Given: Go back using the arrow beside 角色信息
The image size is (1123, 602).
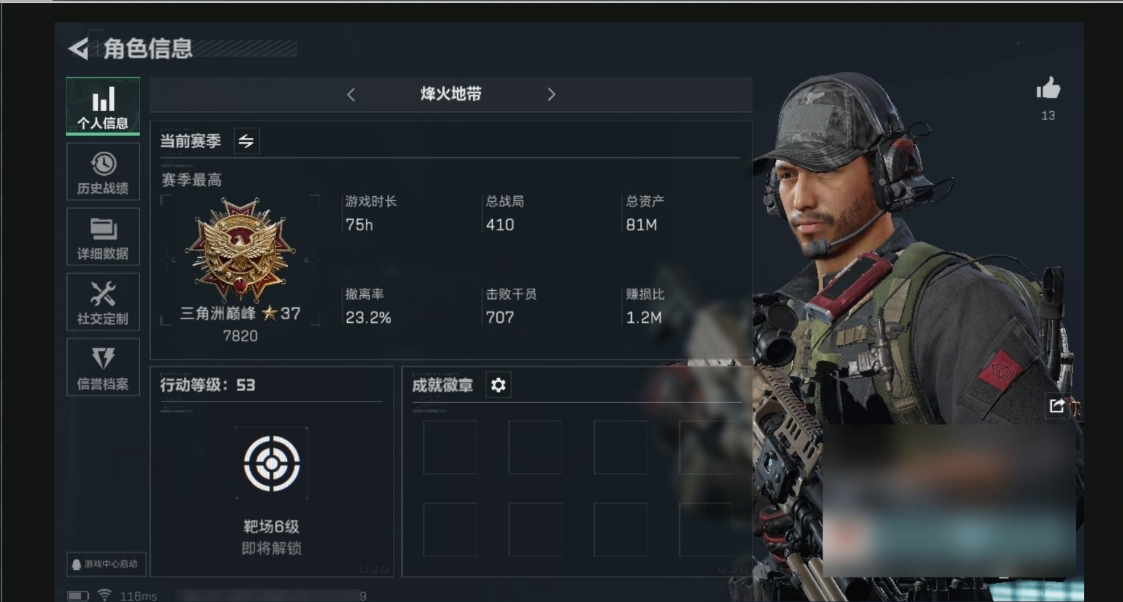Looking at the screenshot, I should 77,49.
